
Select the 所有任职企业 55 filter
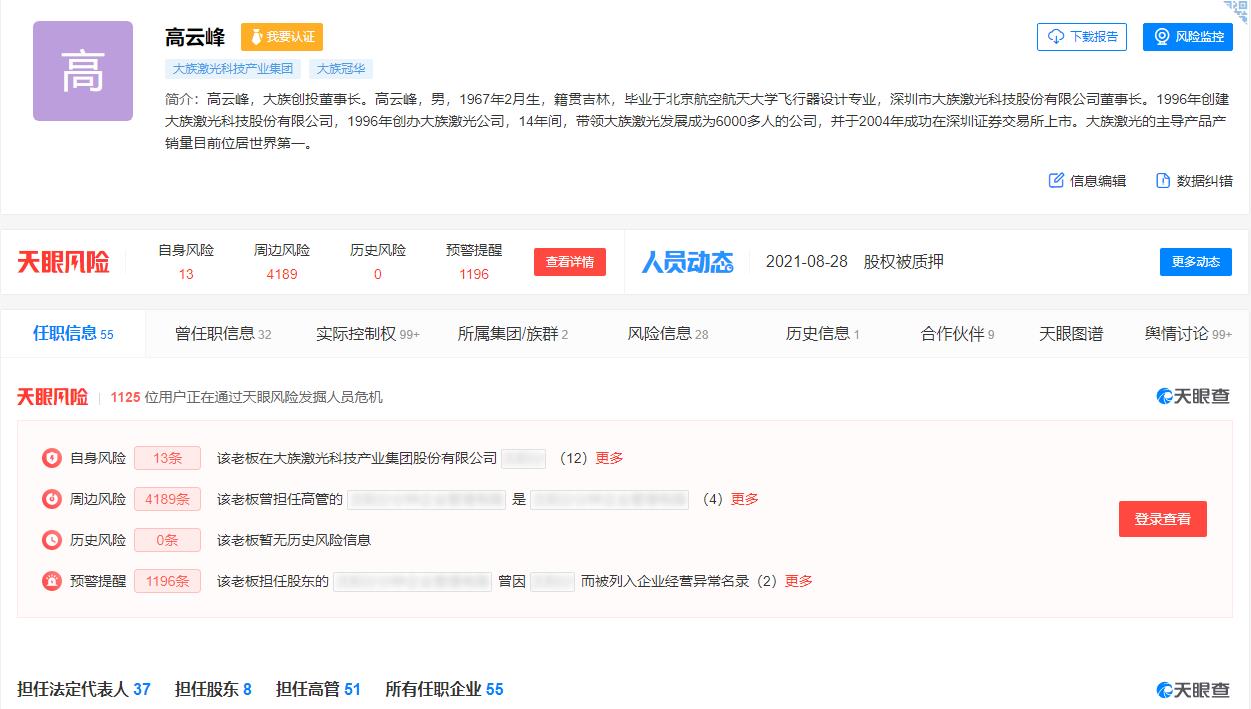pos(444,689)
